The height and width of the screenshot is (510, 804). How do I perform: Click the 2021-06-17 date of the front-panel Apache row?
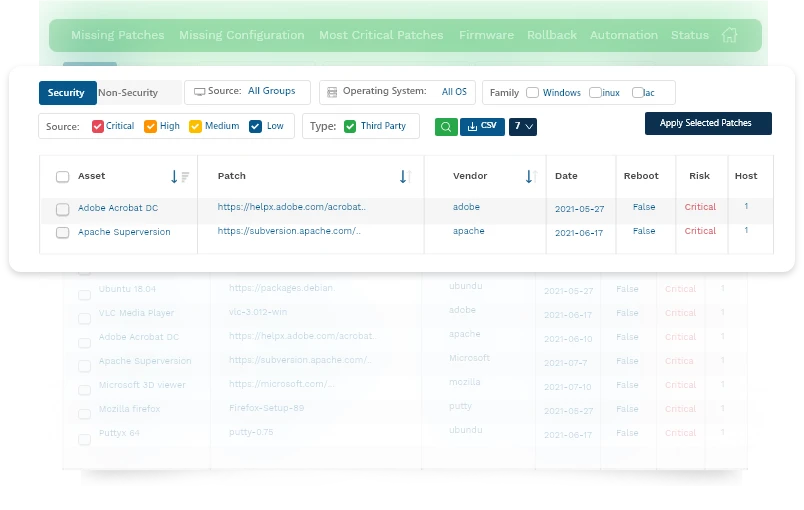579,233
